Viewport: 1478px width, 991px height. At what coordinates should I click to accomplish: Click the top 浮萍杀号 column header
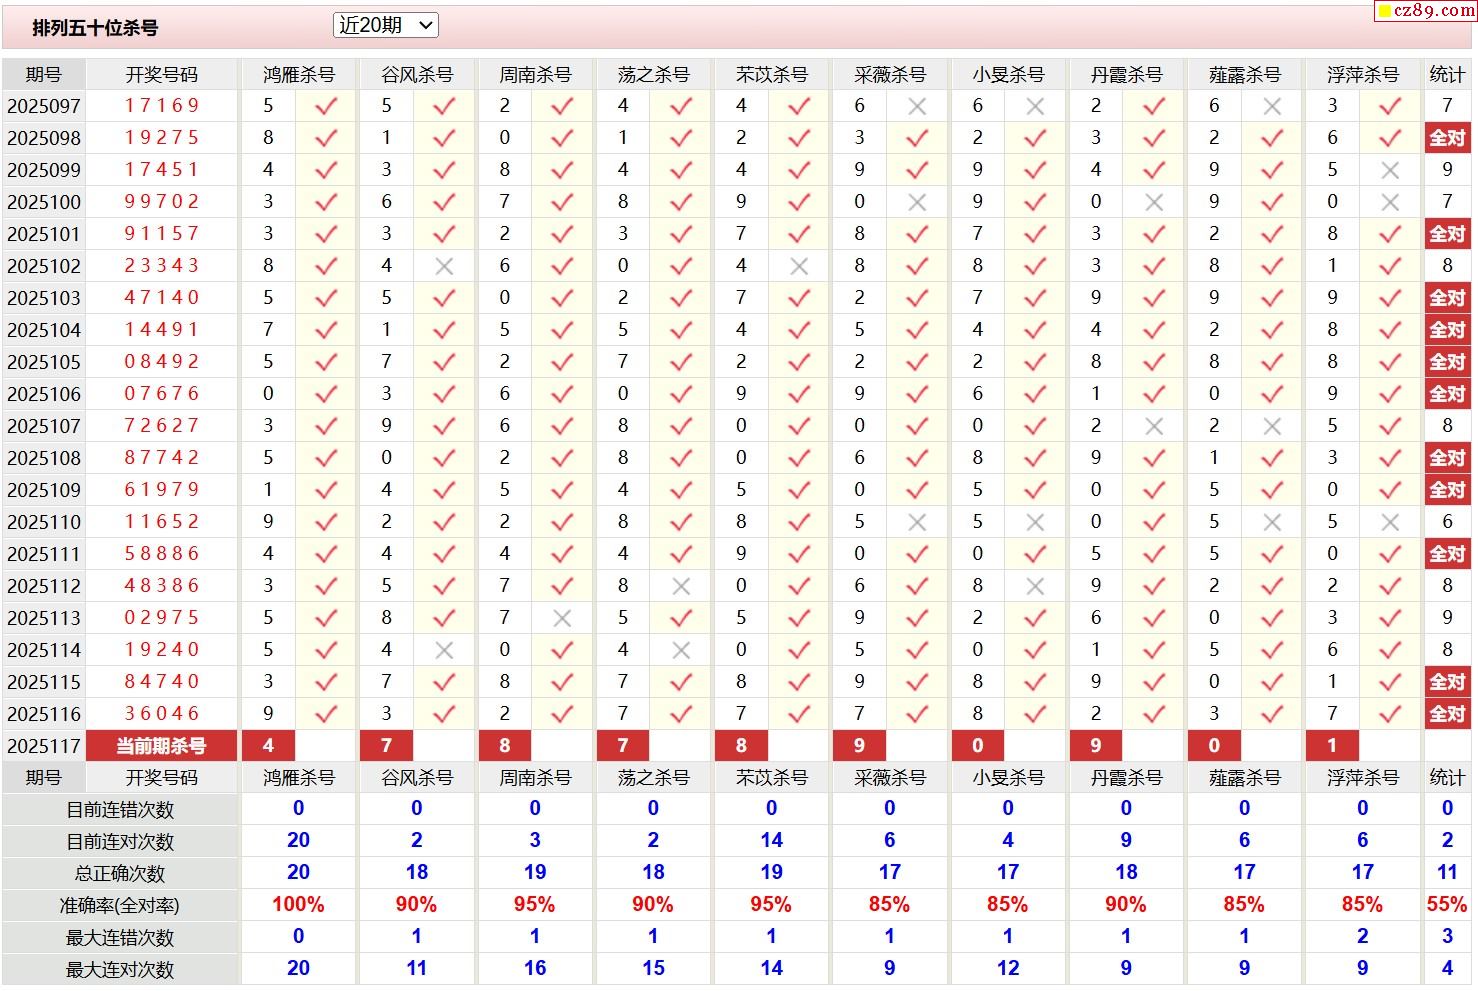pos(1363,75)
